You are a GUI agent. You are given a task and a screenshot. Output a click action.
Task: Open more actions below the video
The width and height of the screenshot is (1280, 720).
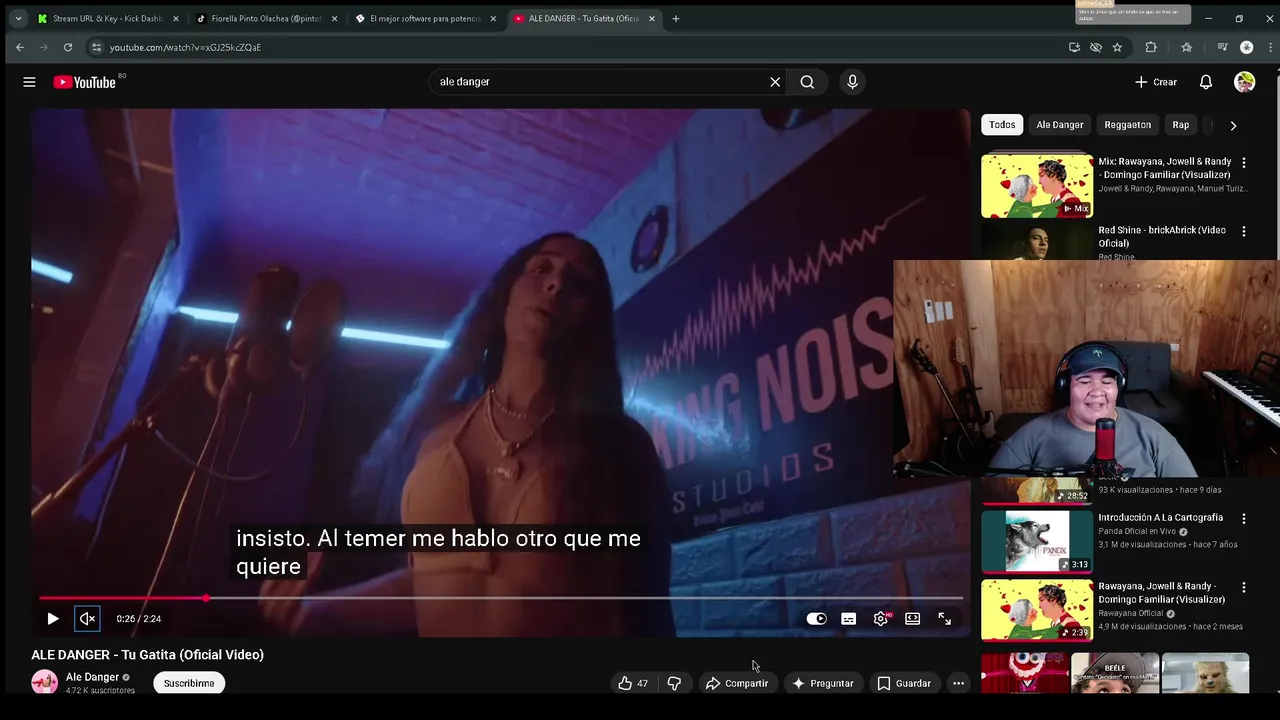tap(958, 683)
